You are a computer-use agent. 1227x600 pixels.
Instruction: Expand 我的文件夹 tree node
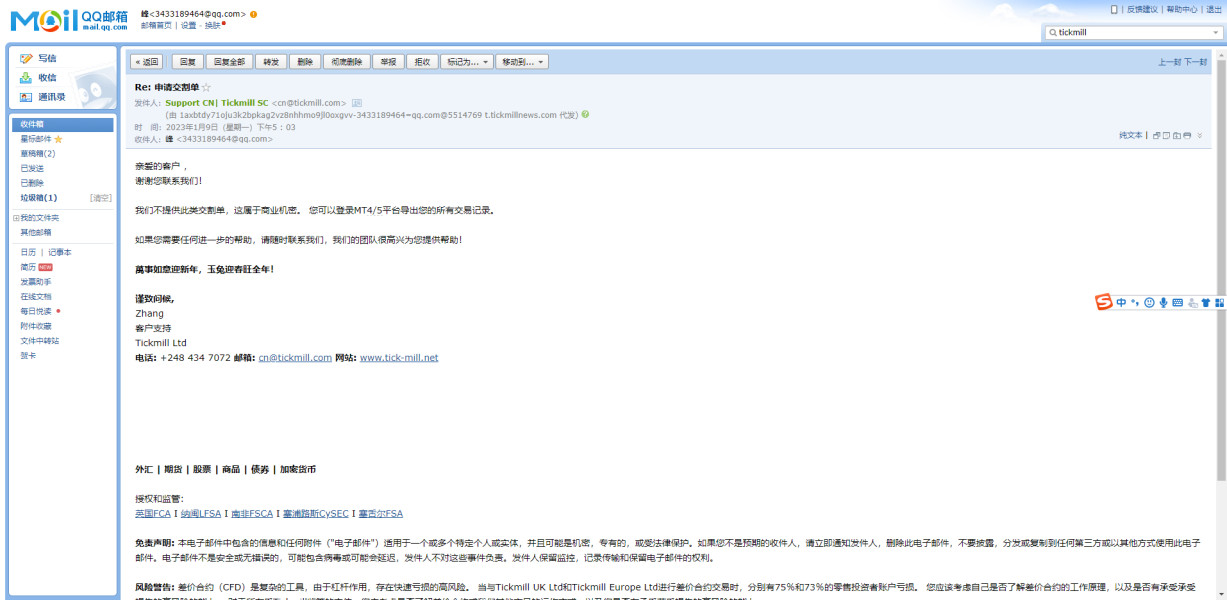pos(15,218)
